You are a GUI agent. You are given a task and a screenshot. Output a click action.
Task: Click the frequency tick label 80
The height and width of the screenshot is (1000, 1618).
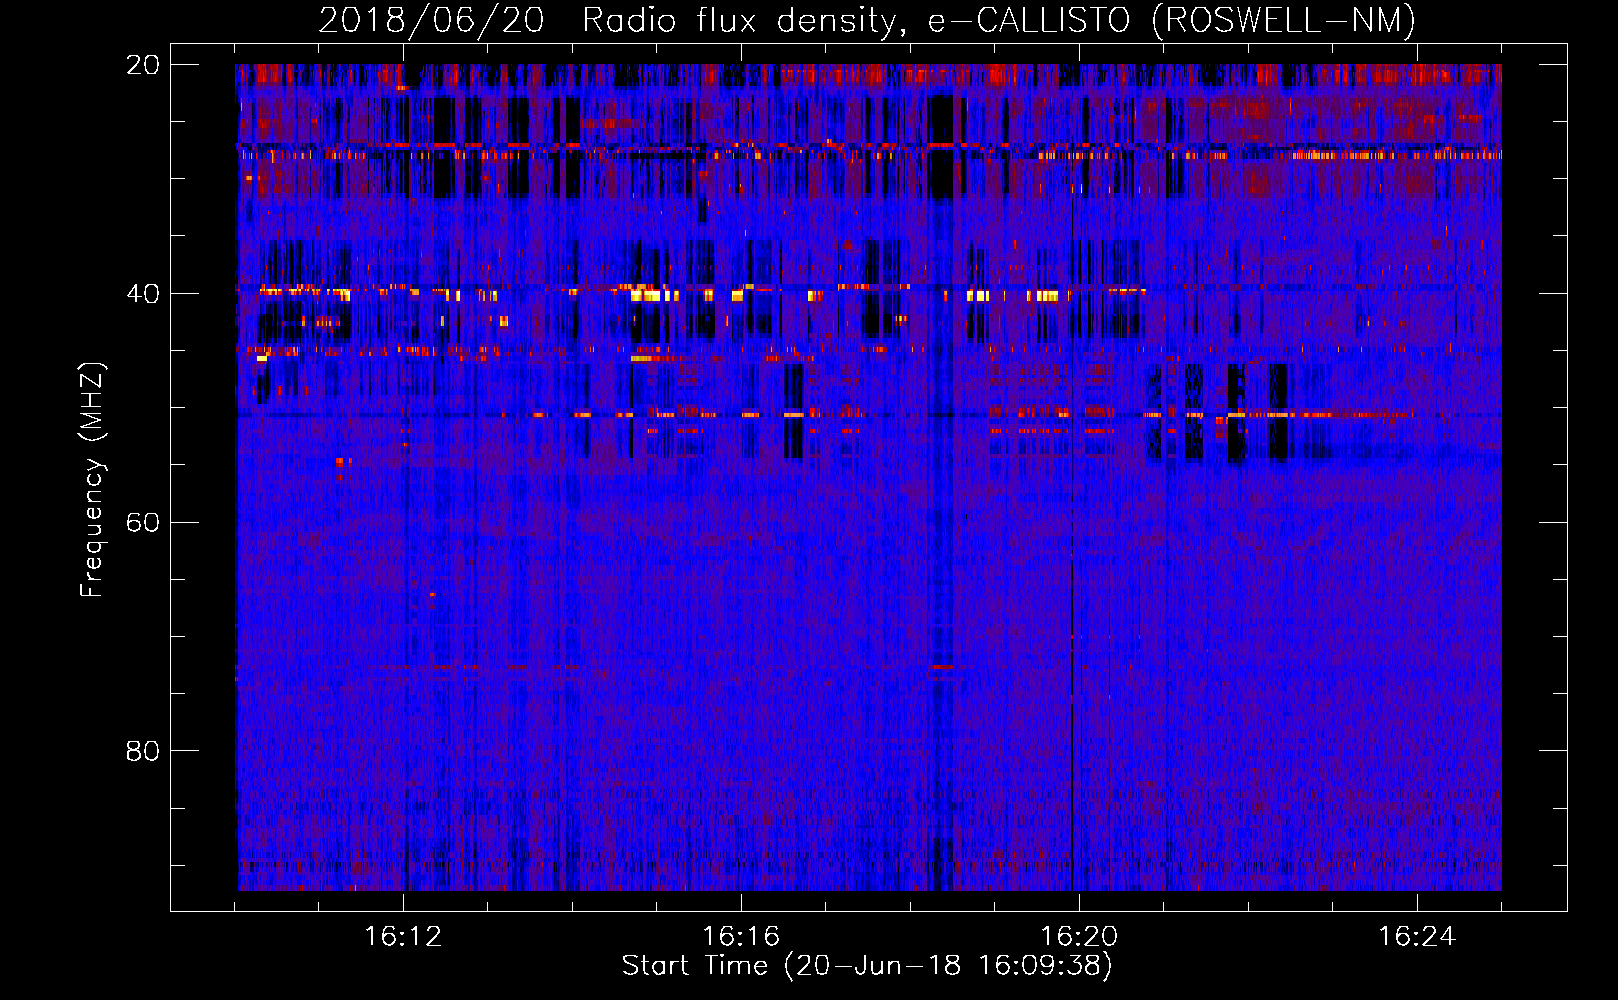[x=143, y=751]
